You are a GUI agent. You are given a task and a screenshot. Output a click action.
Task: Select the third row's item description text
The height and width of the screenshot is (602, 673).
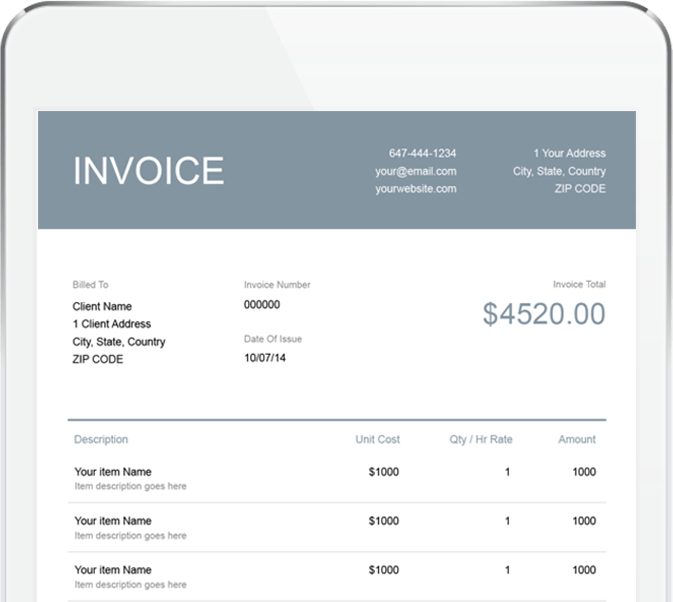pos(130,584)
